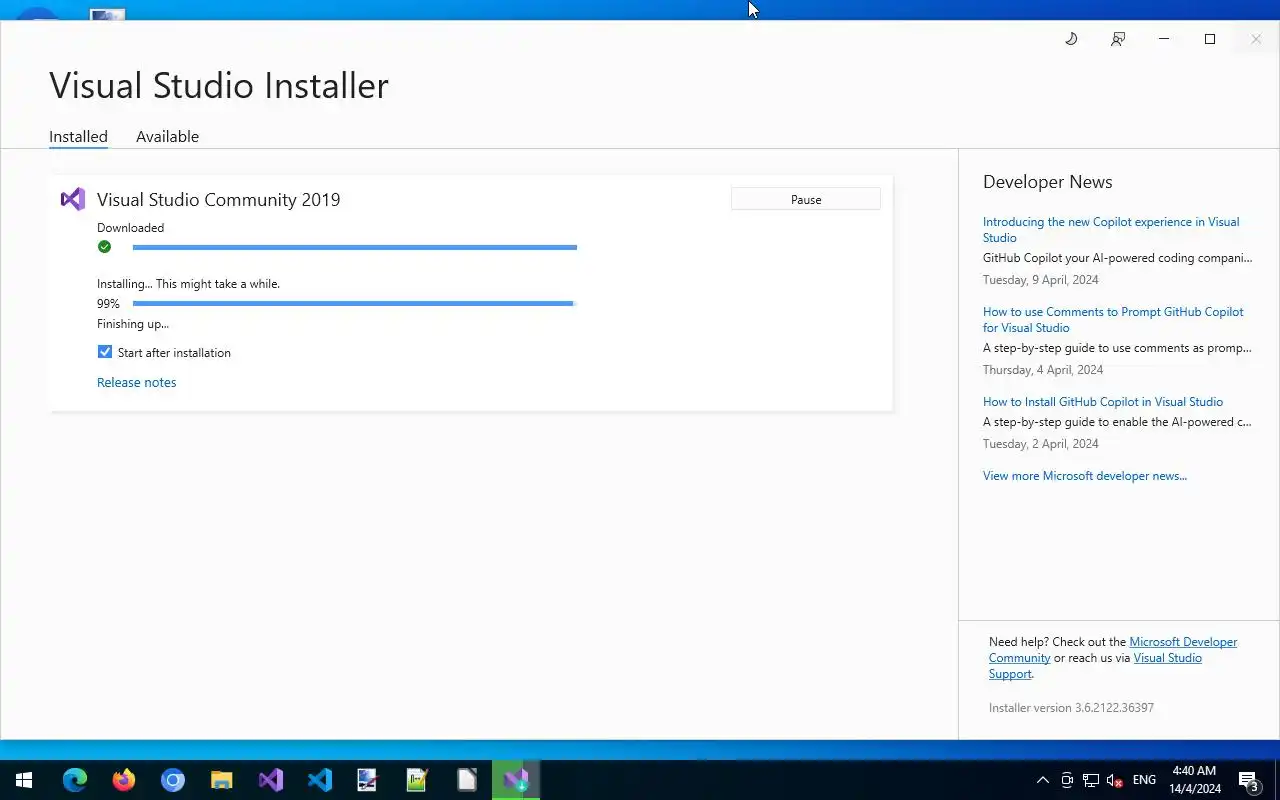Open the Release notes link
Viewport: 1280px width, 800px height.
(136, 382)
